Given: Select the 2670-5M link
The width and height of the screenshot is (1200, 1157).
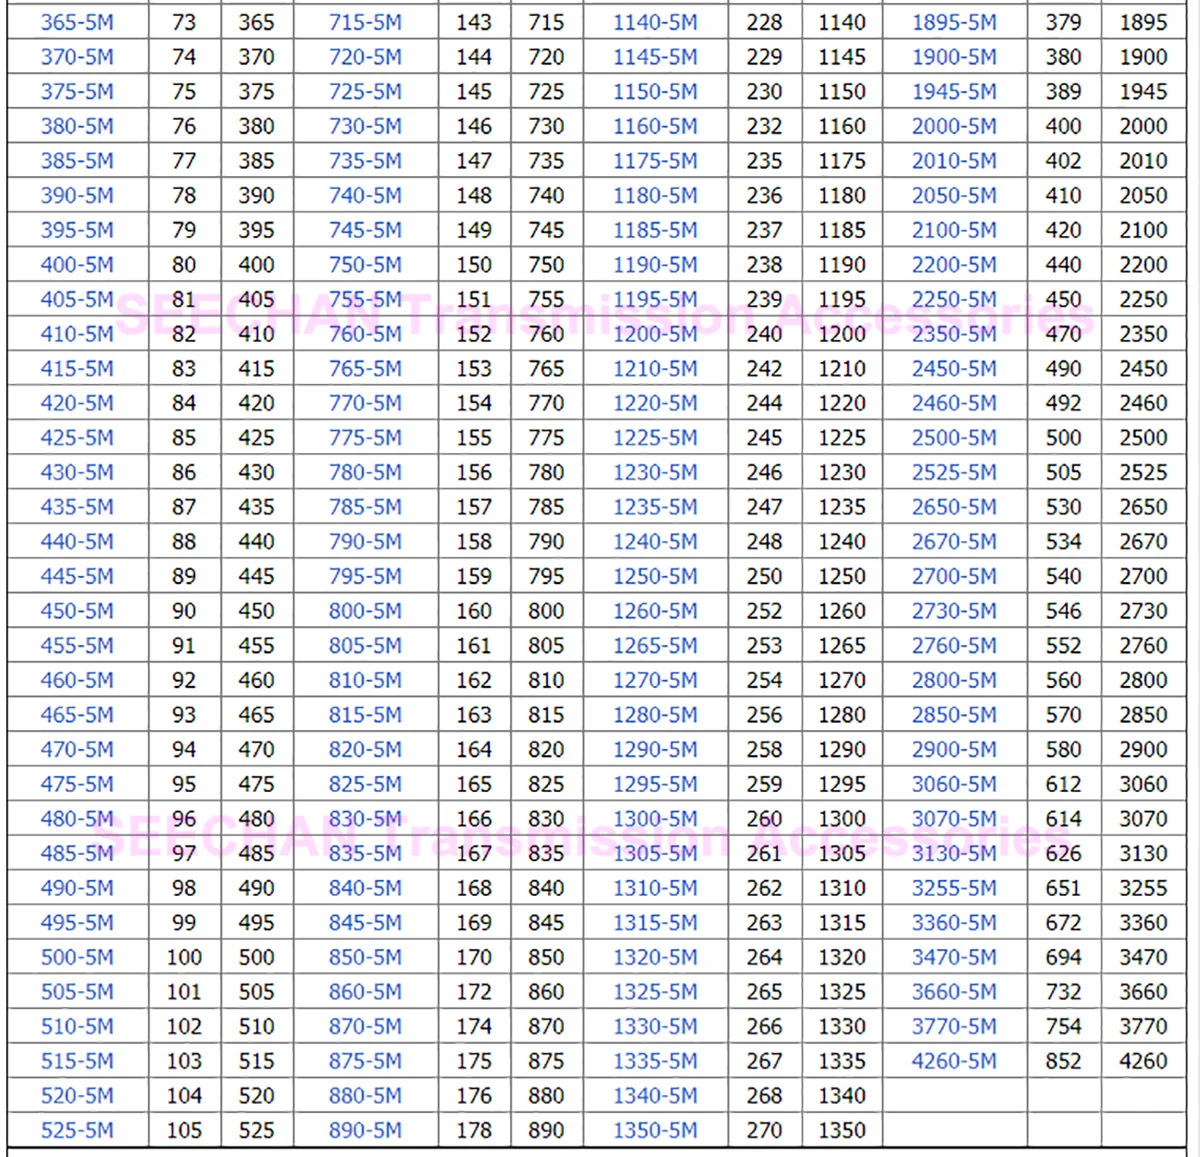Looking at the screenshot, I should [x=954, y=542].
